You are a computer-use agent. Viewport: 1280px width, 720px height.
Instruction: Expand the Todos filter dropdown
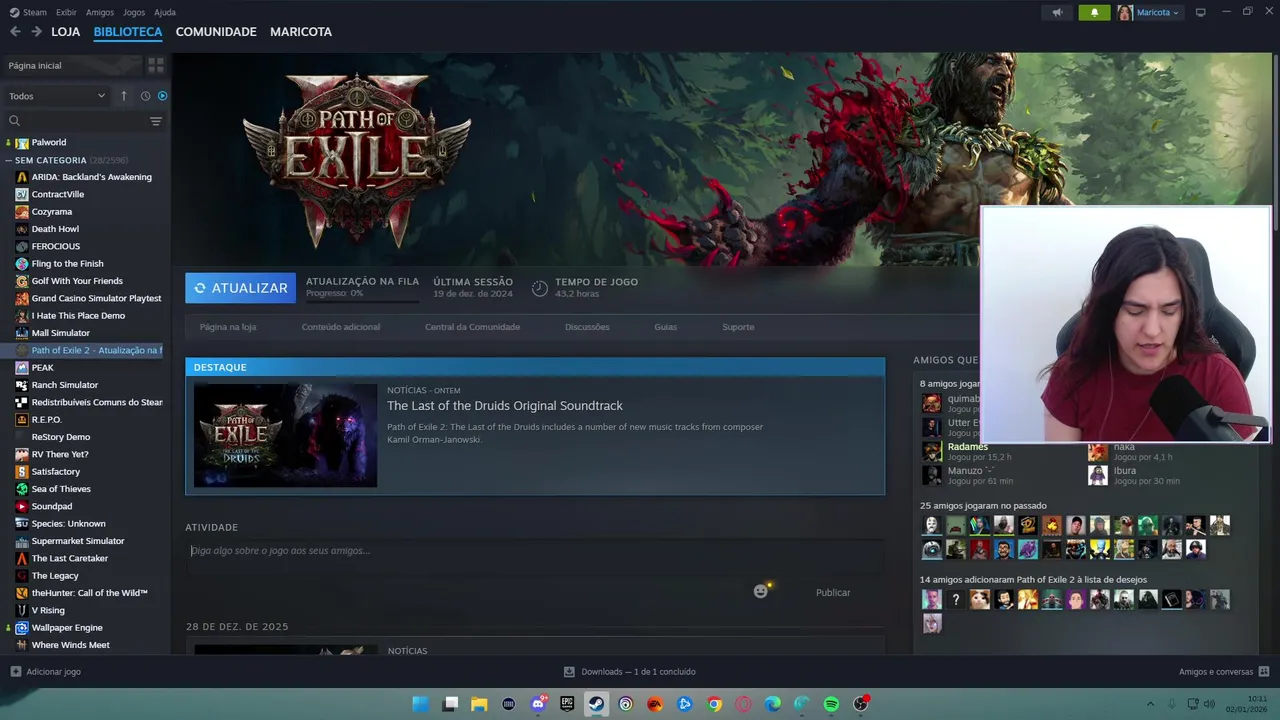pyautogui.click(x=56, y=96)
